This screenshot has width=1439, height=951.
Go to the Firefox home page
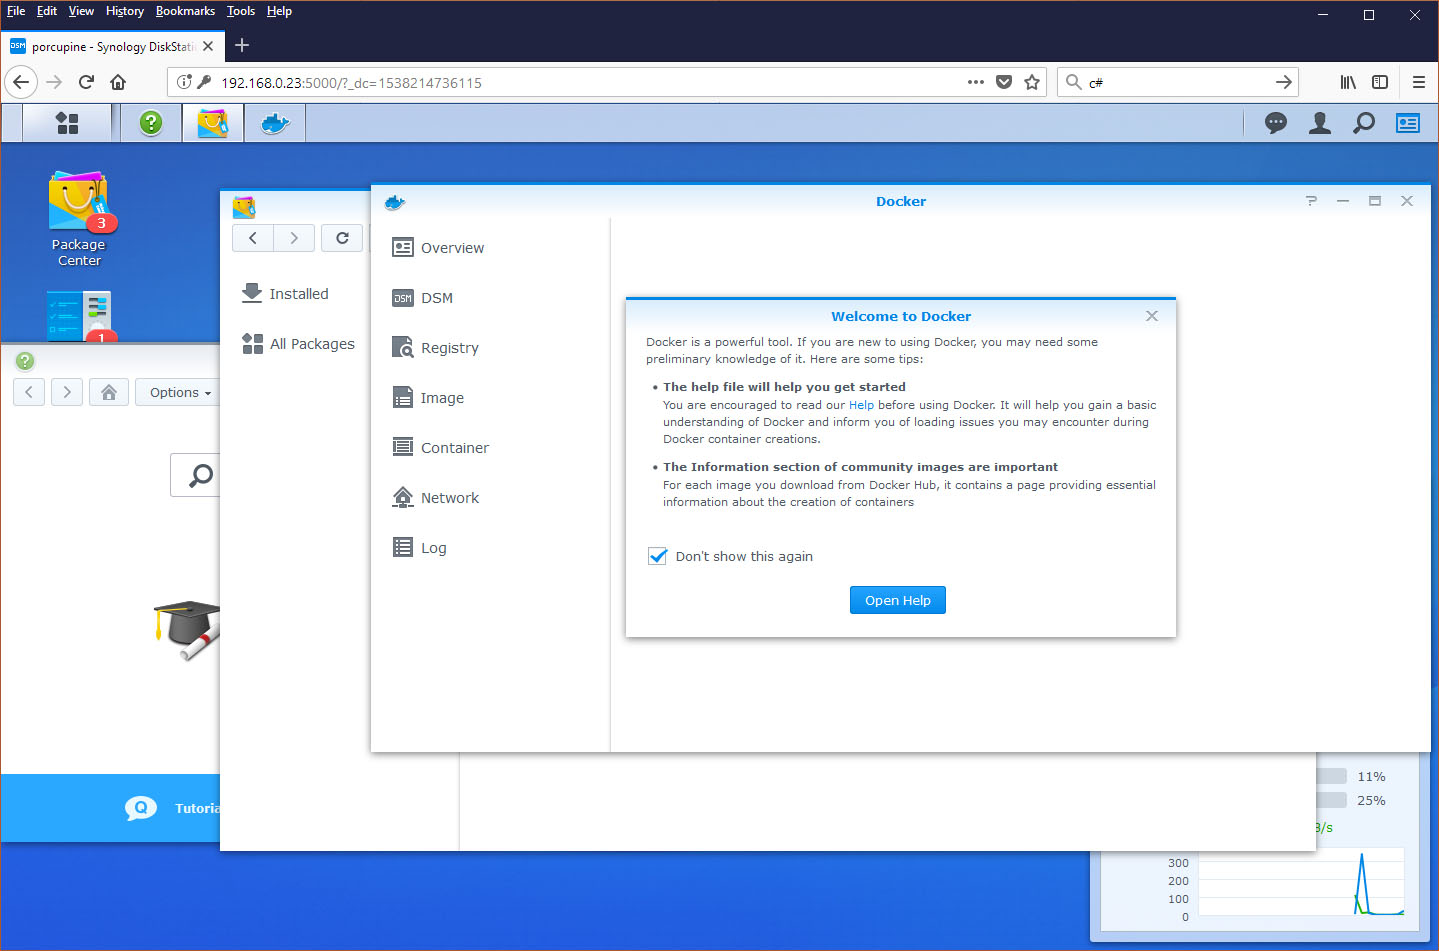point(118,82)
